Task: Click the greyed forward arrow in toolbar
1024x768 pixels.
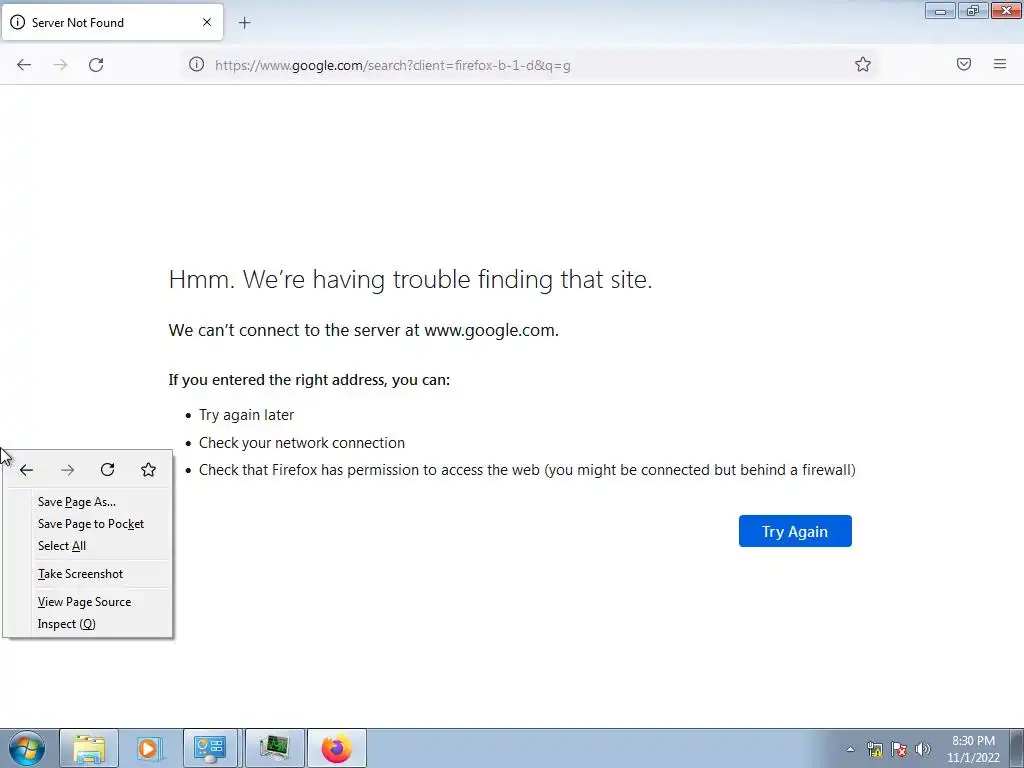Action: [60, 65]
